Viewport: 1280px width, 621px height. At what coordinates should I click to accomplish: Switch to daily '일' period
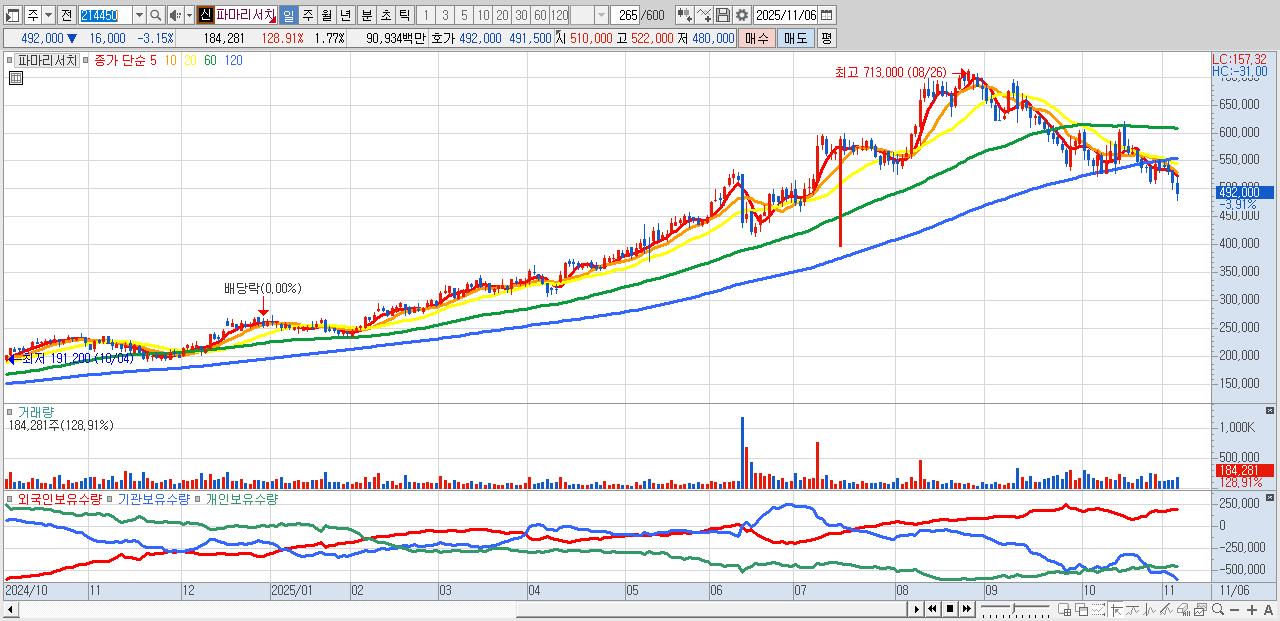coord(288,15)
